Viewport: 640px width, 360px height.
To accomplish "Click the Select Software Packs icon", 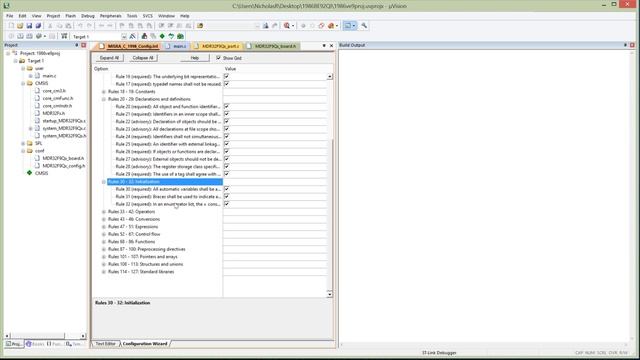I will pos(171,36).
